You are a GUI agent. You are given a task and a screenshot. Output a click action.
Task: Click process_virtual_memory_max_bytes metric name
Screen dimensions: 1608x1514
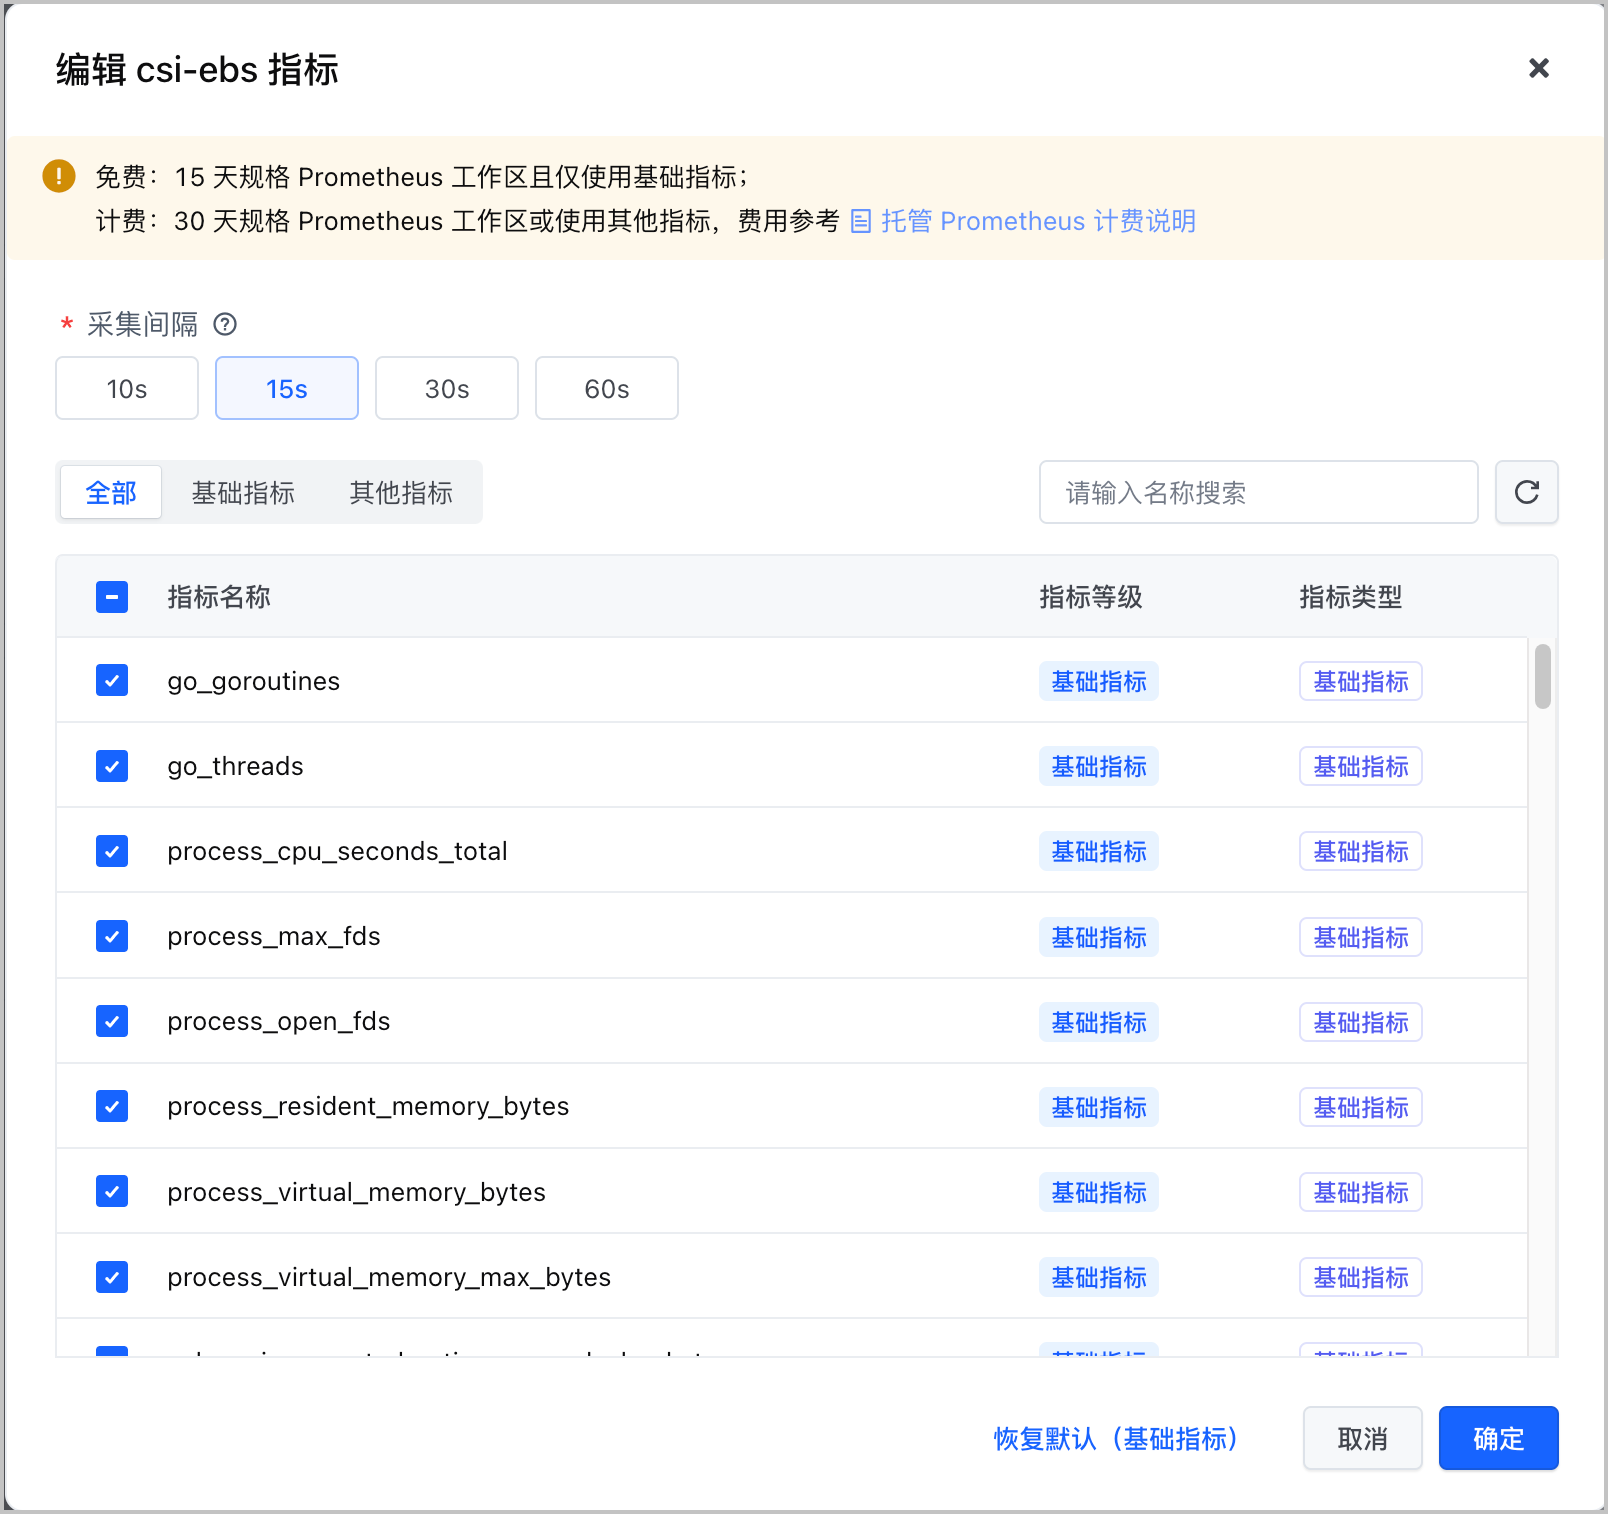click(389, 1277)
